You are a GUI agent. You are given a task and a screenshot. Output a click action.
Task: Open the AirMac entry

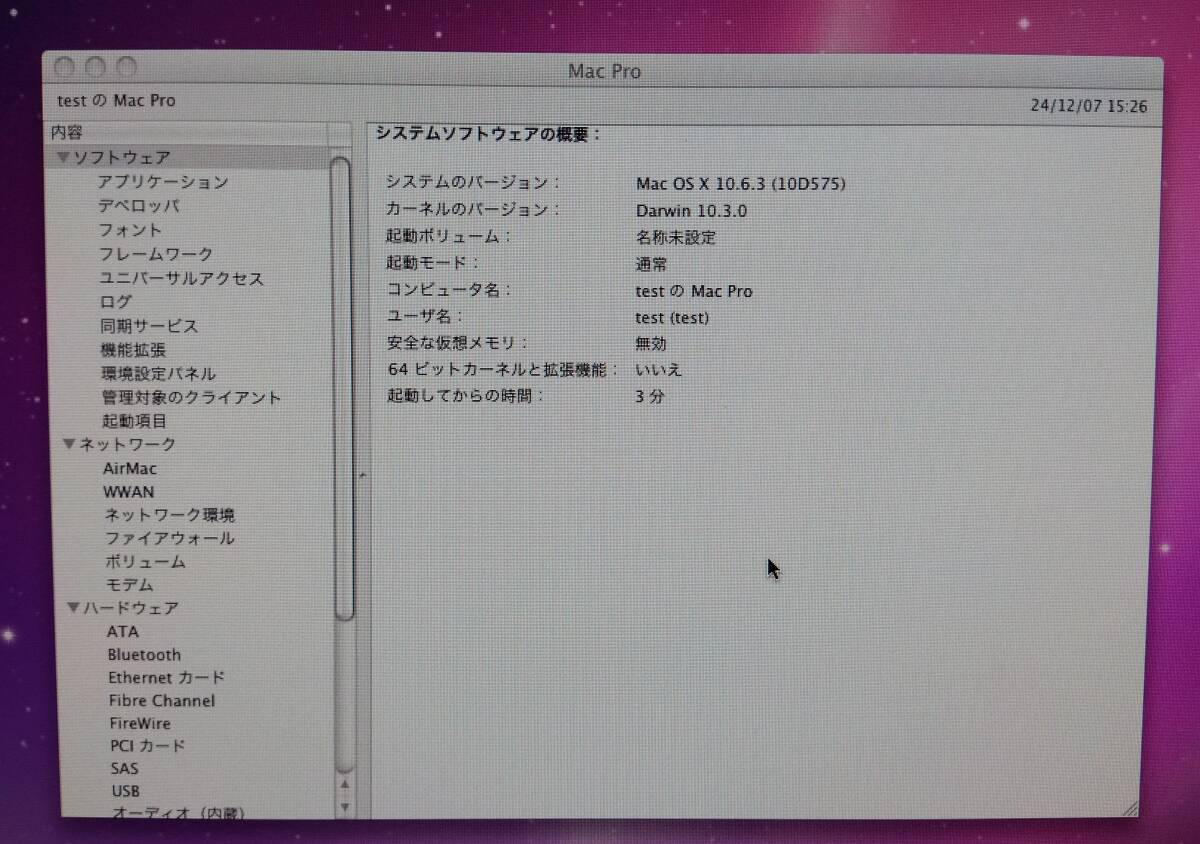tap(130, 468)
